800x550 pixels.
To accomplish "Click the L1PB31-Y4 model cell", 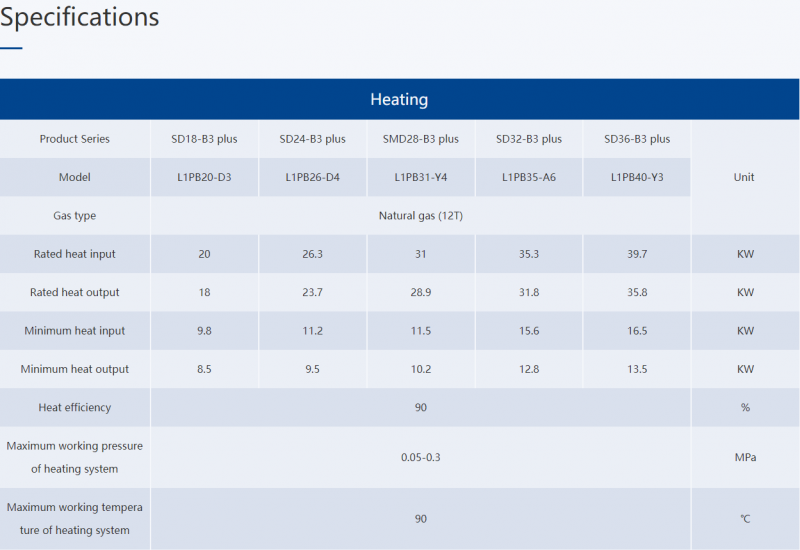I will pos(420,177).
